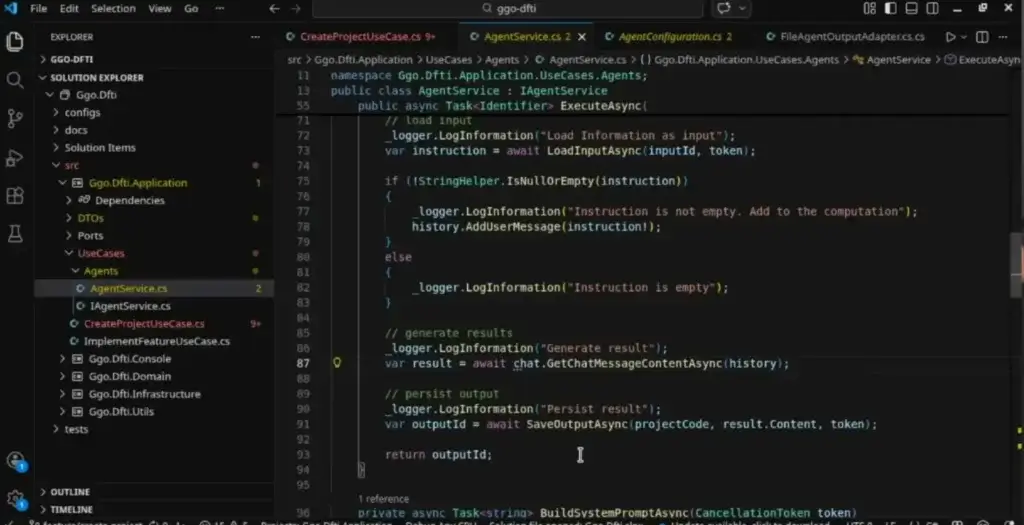The width and height of the screenshot is (1024, 525).
Task: Expand the OUTLINE section
Action: click(x=69, y=492)
